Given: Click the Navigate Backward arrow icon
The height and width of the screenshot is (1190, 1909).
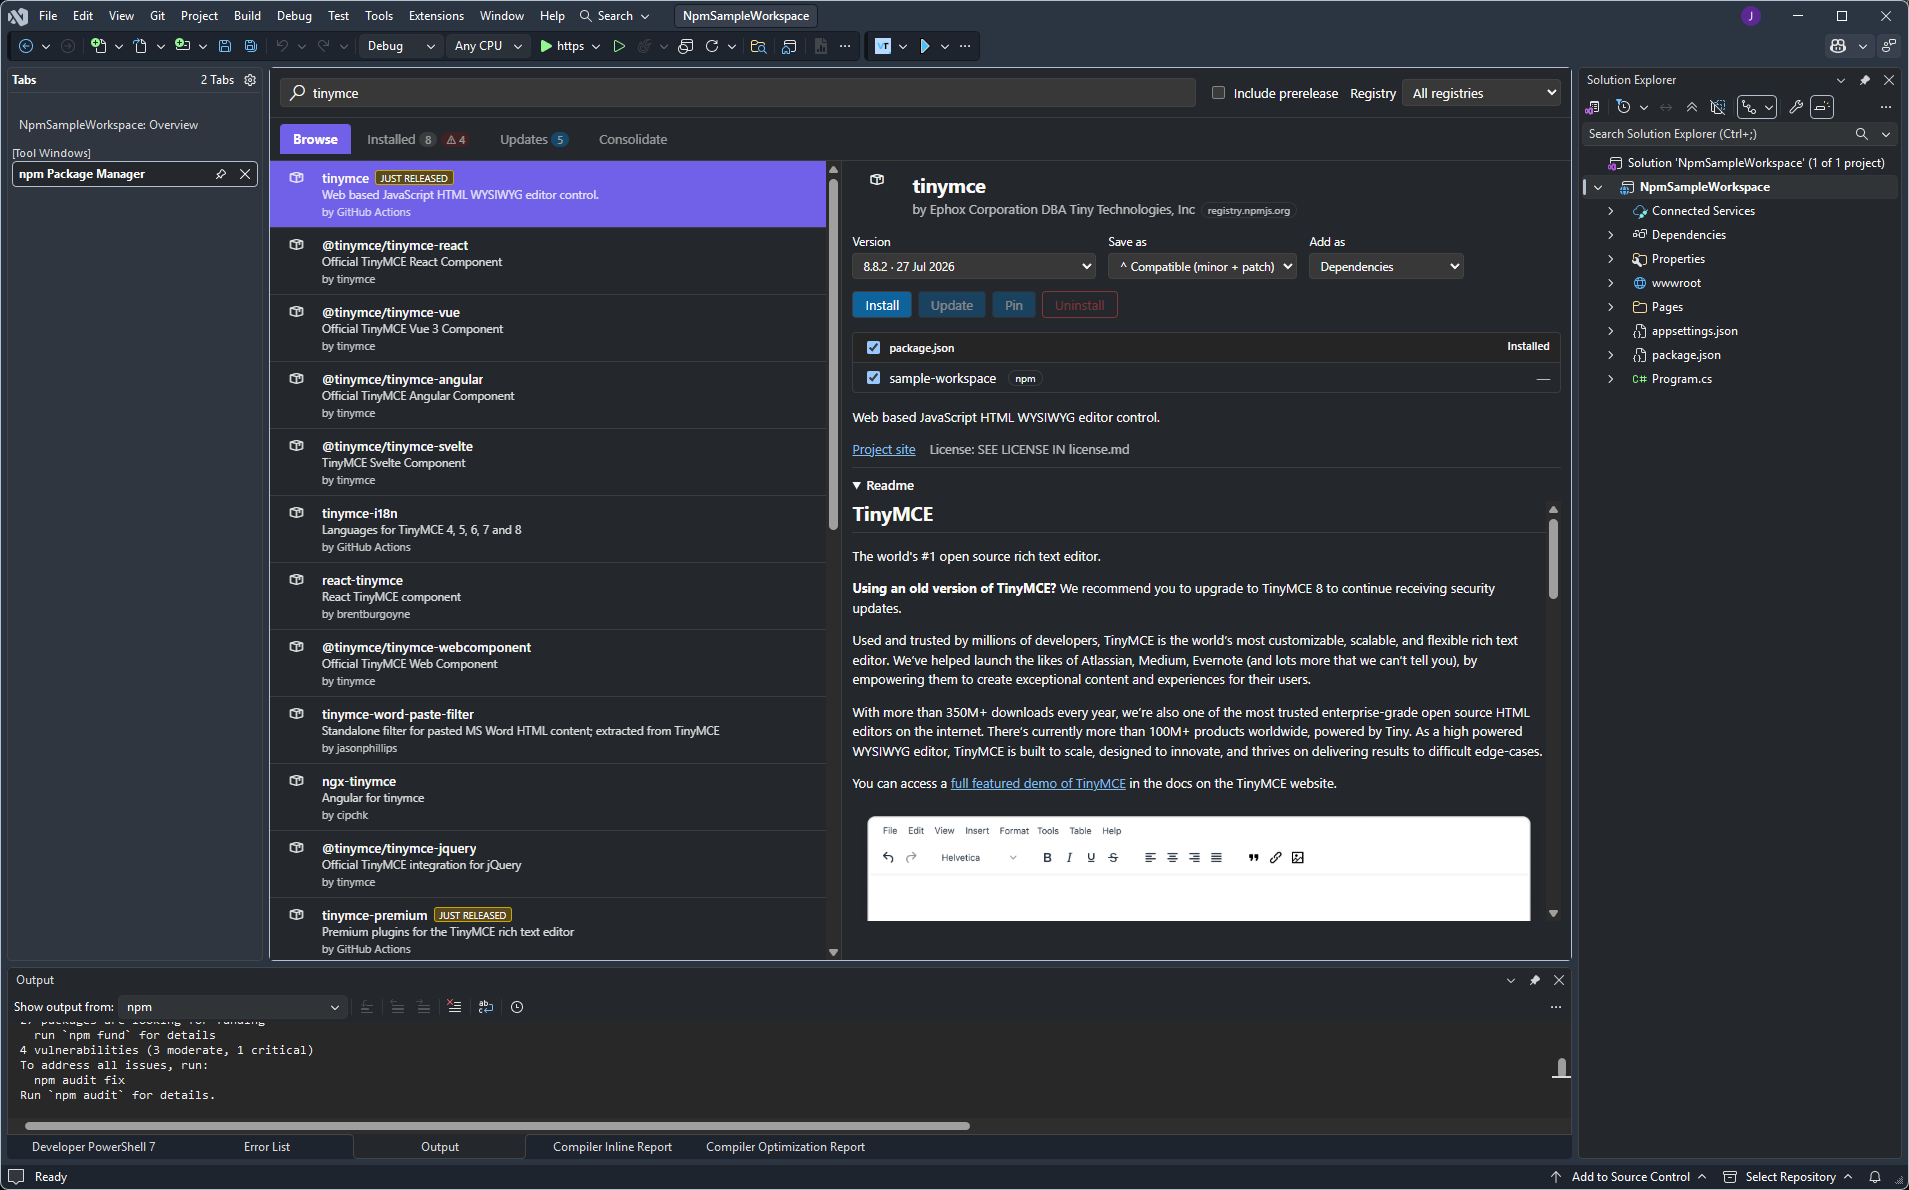Looking at the screenshot, I should [x=26, y=46].
